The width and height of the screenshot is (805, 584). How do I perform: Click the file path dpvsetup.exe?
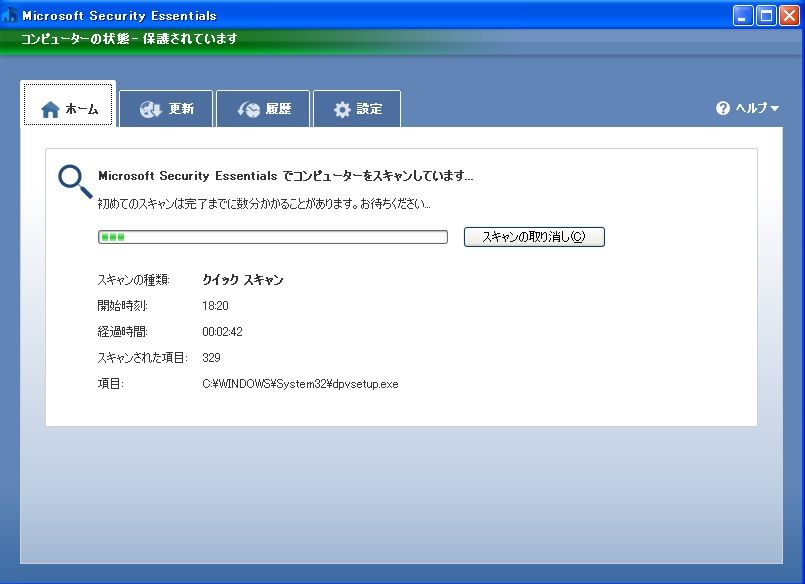coord(300,384)
